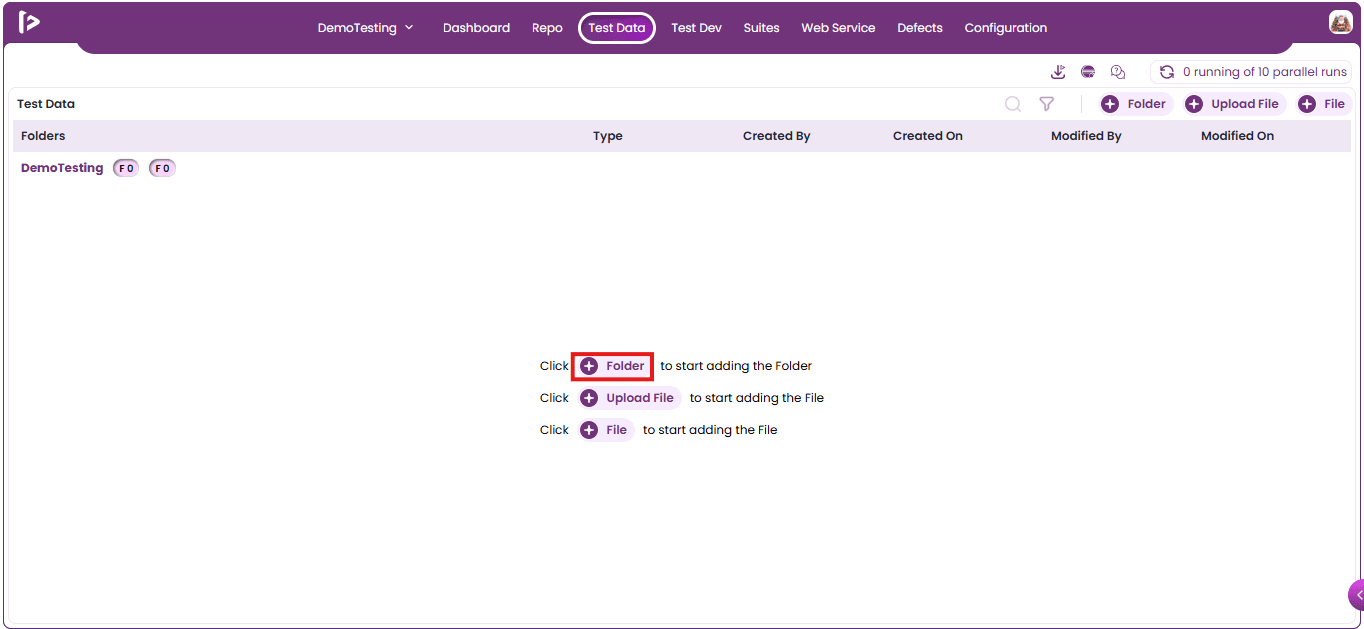Screen dimensions: 1364x629
Task: Click text 'to start adding the Folder'
Action: [x=736, y=366]
